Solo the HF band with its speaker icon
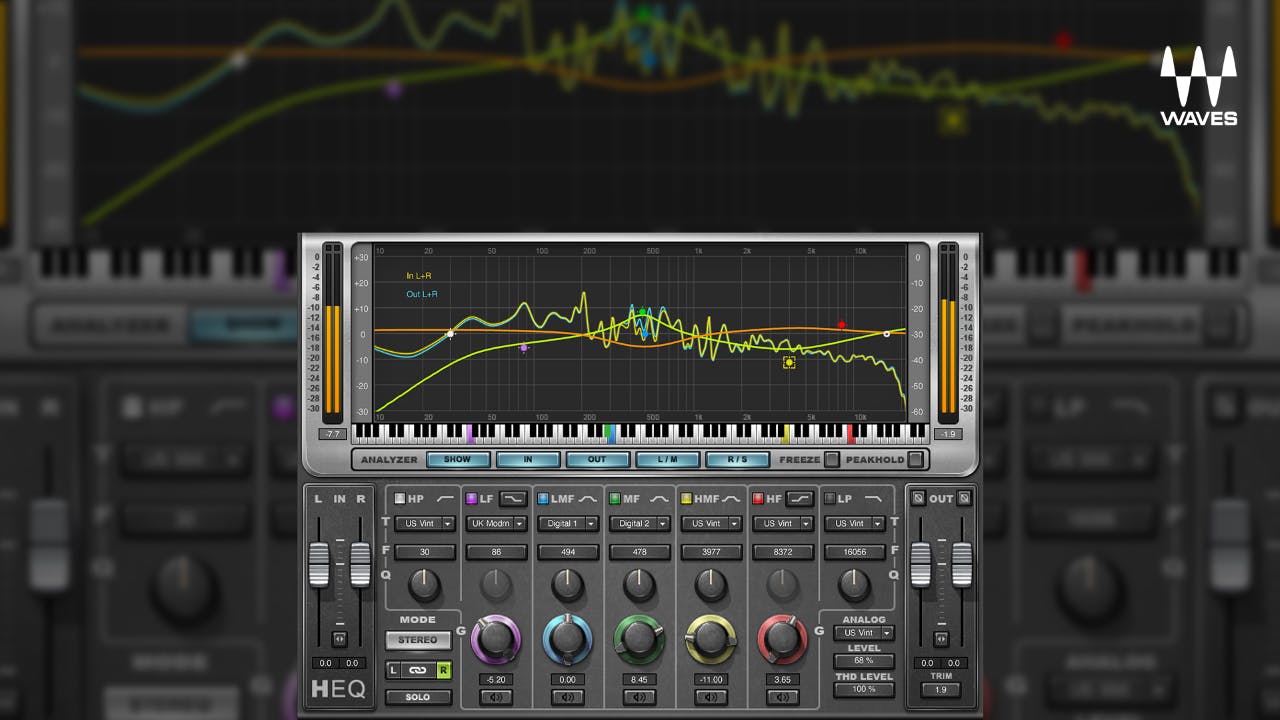This screenshot has height=720, width=1280. [x=783, y=697]
